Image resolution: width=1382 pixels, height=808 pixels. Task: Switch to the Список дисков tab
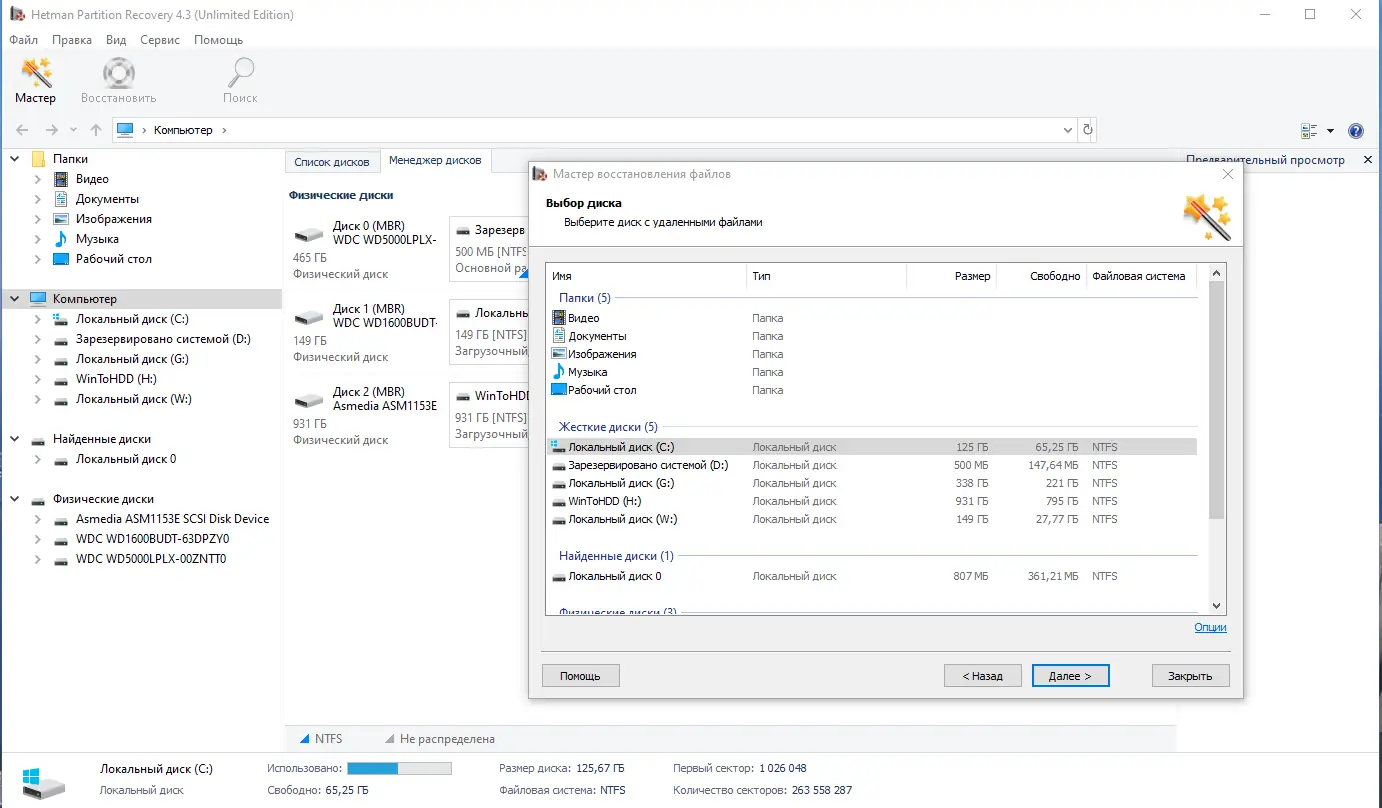(x=332, y=162)
